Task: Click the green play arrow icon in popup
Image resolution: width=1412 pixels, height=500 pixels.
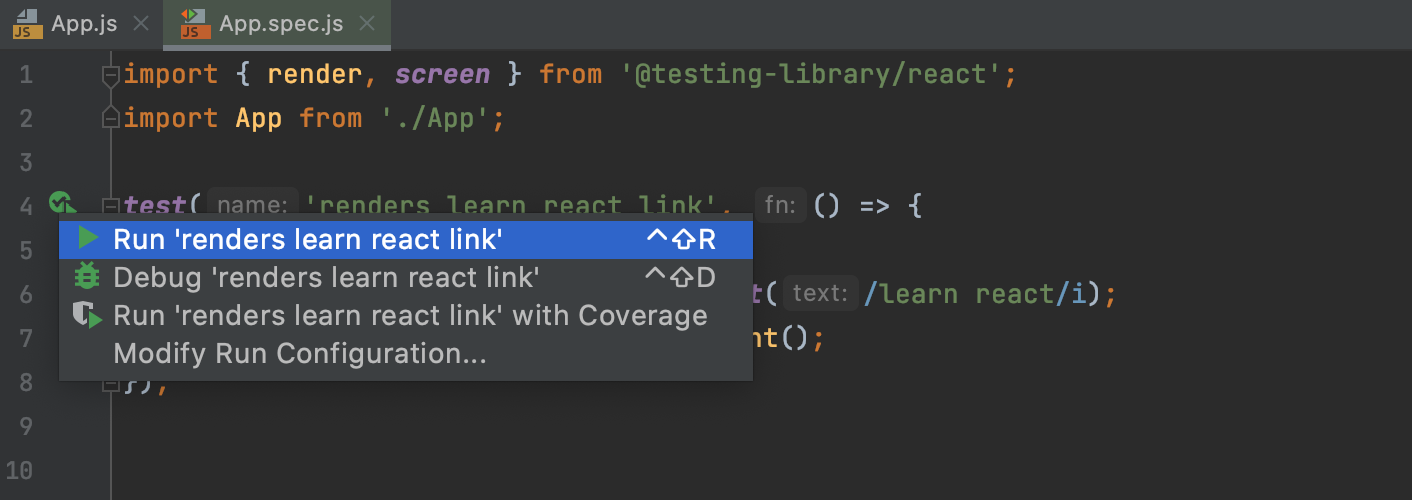Action: [88, 238]
